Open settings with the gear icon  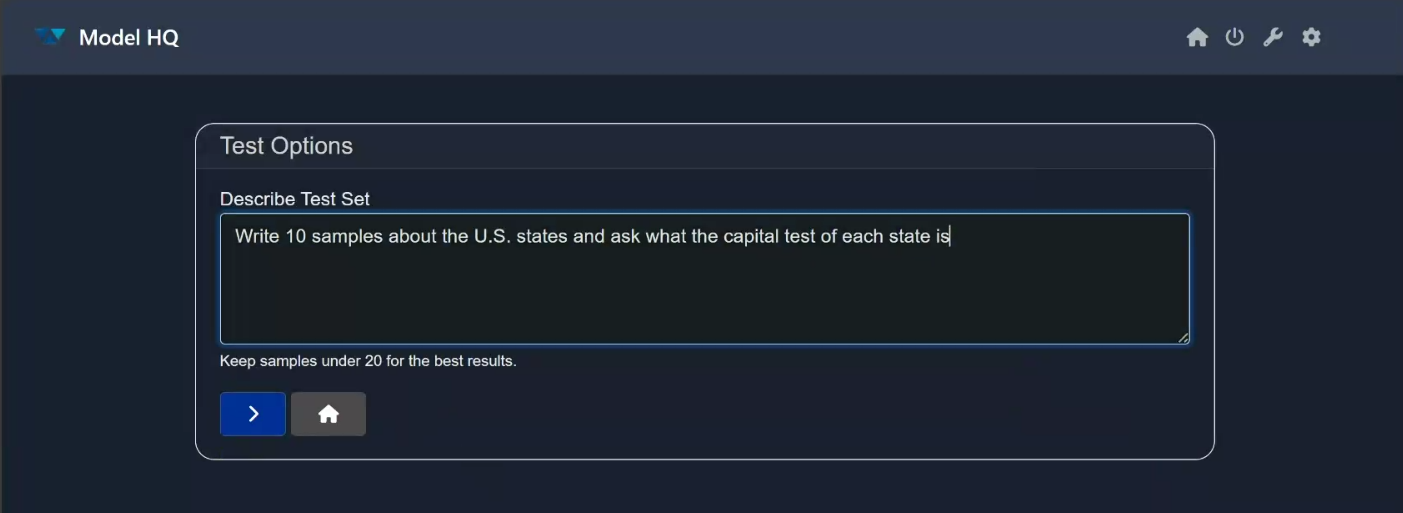pos(1311,38)
